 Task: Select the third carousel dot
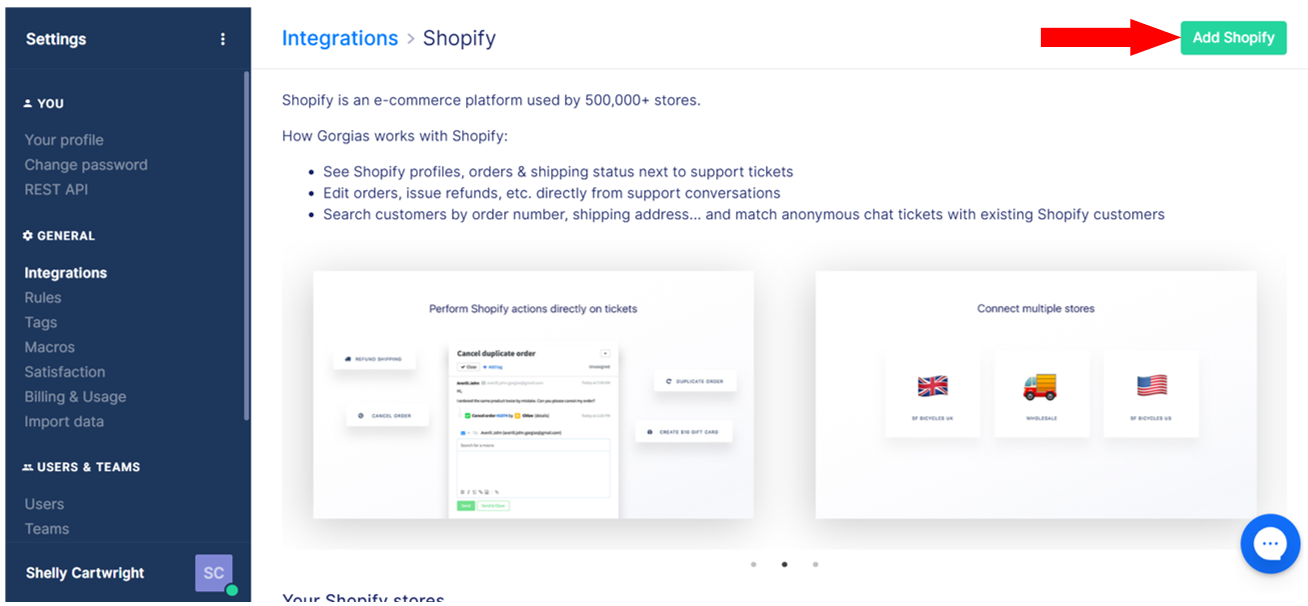click(815, 564)
